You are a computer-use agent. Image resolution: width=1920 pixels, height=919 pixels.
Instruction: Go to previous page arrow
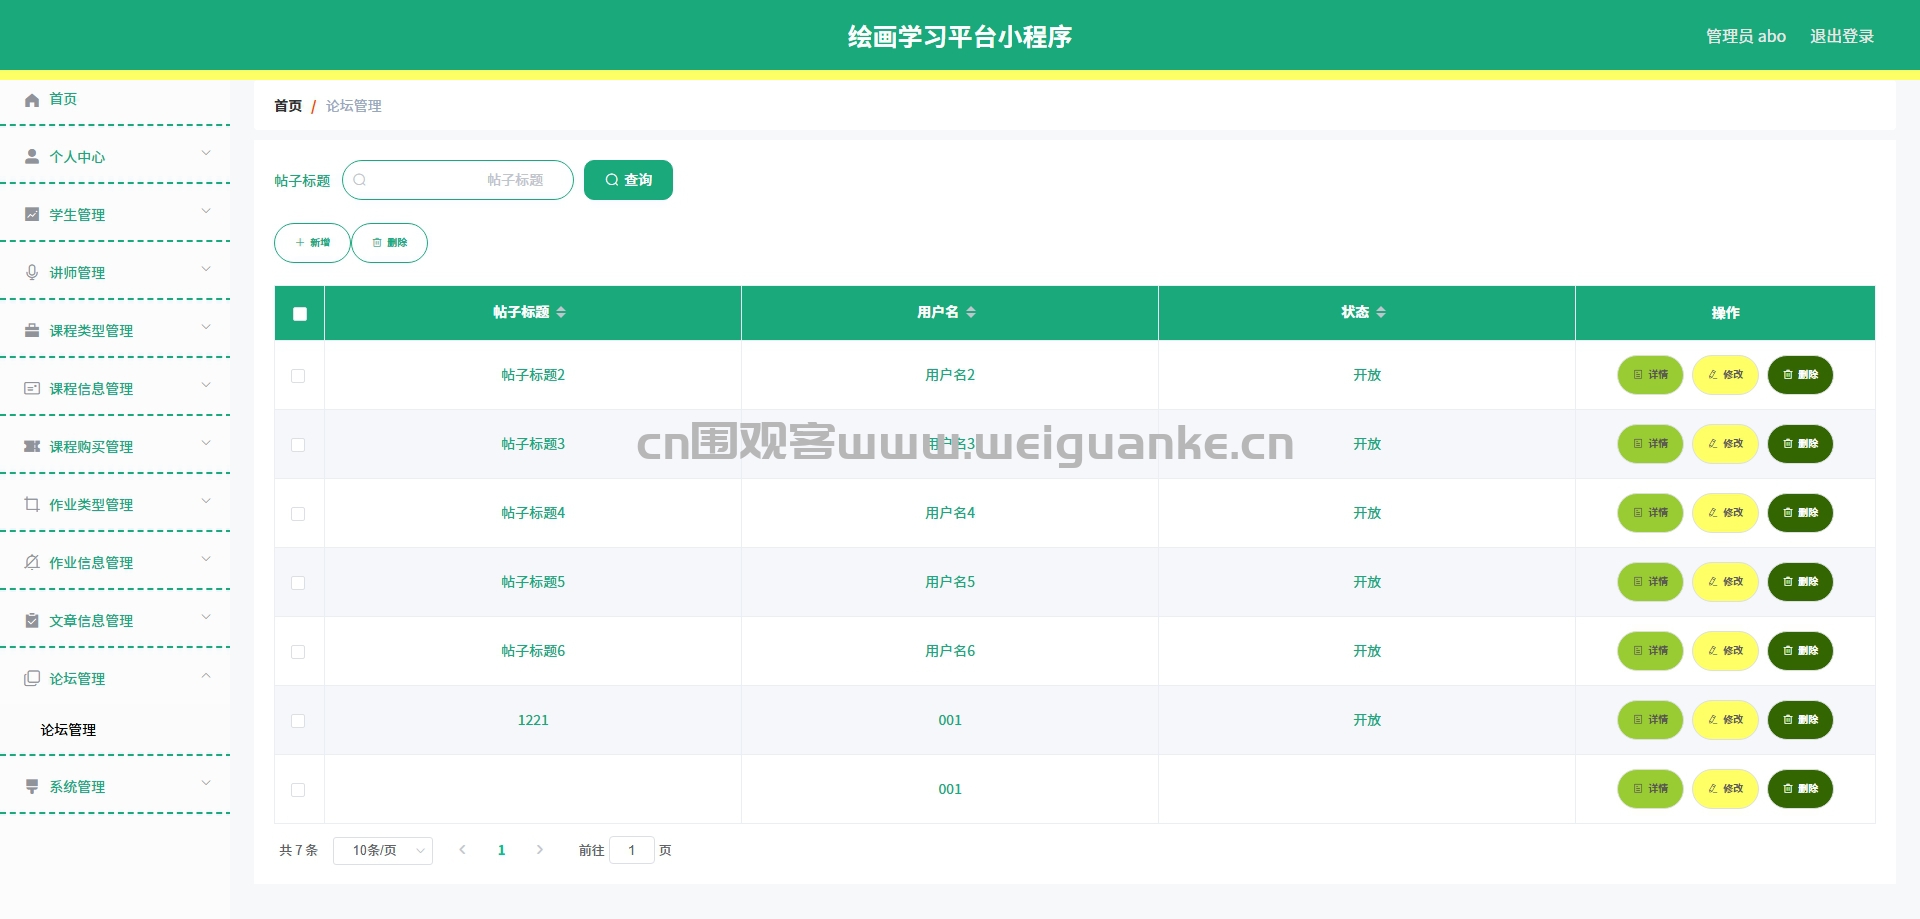(x=462, y=850)
